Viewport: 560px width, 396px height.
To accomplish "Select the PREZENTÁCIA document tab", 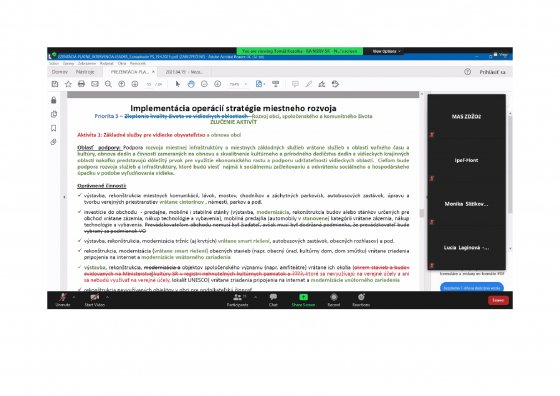I will [x=129, y=72].
